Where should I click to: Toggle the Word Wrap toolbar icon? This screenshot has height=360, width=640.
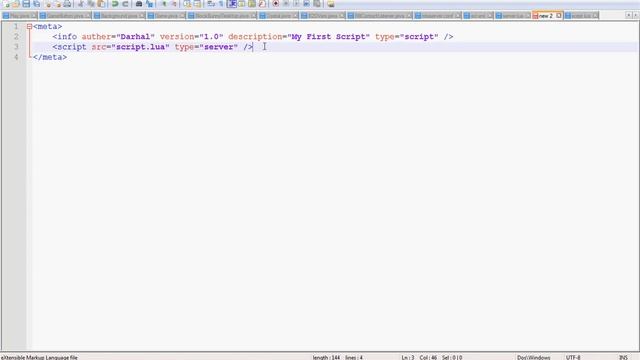tap(211, 4)
